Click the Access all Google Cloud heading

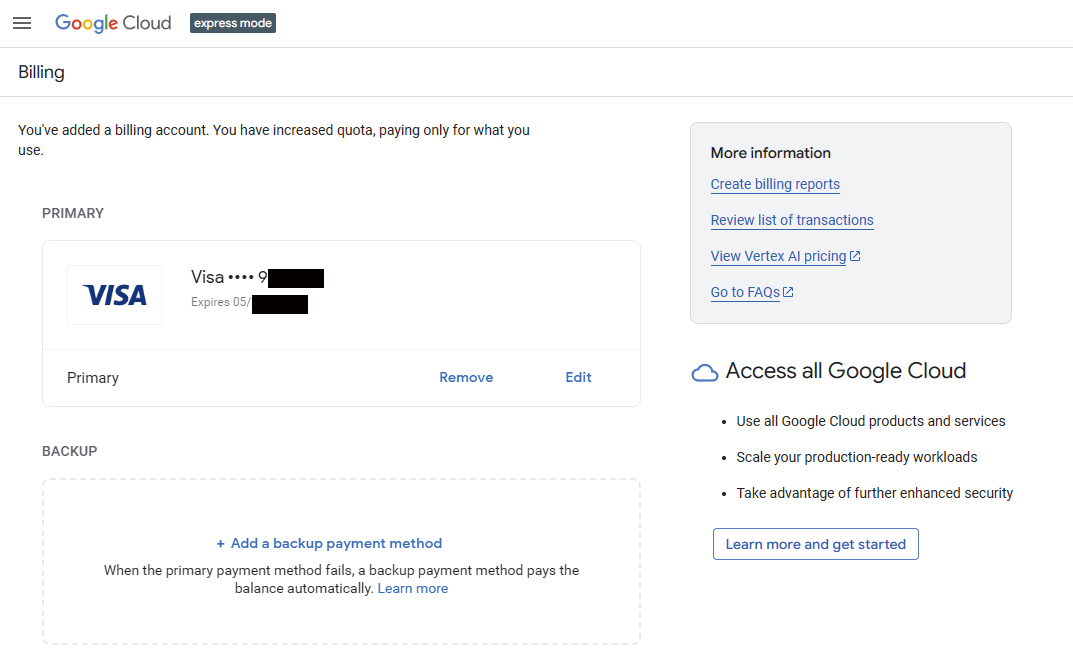(x=845, y=371)
